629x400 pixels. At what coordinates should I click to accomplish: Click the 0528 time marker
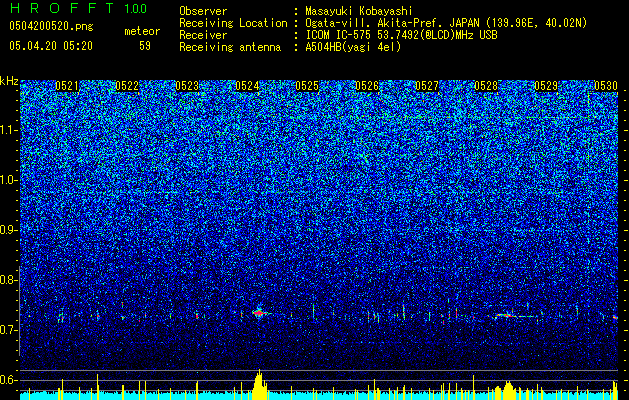486,86
